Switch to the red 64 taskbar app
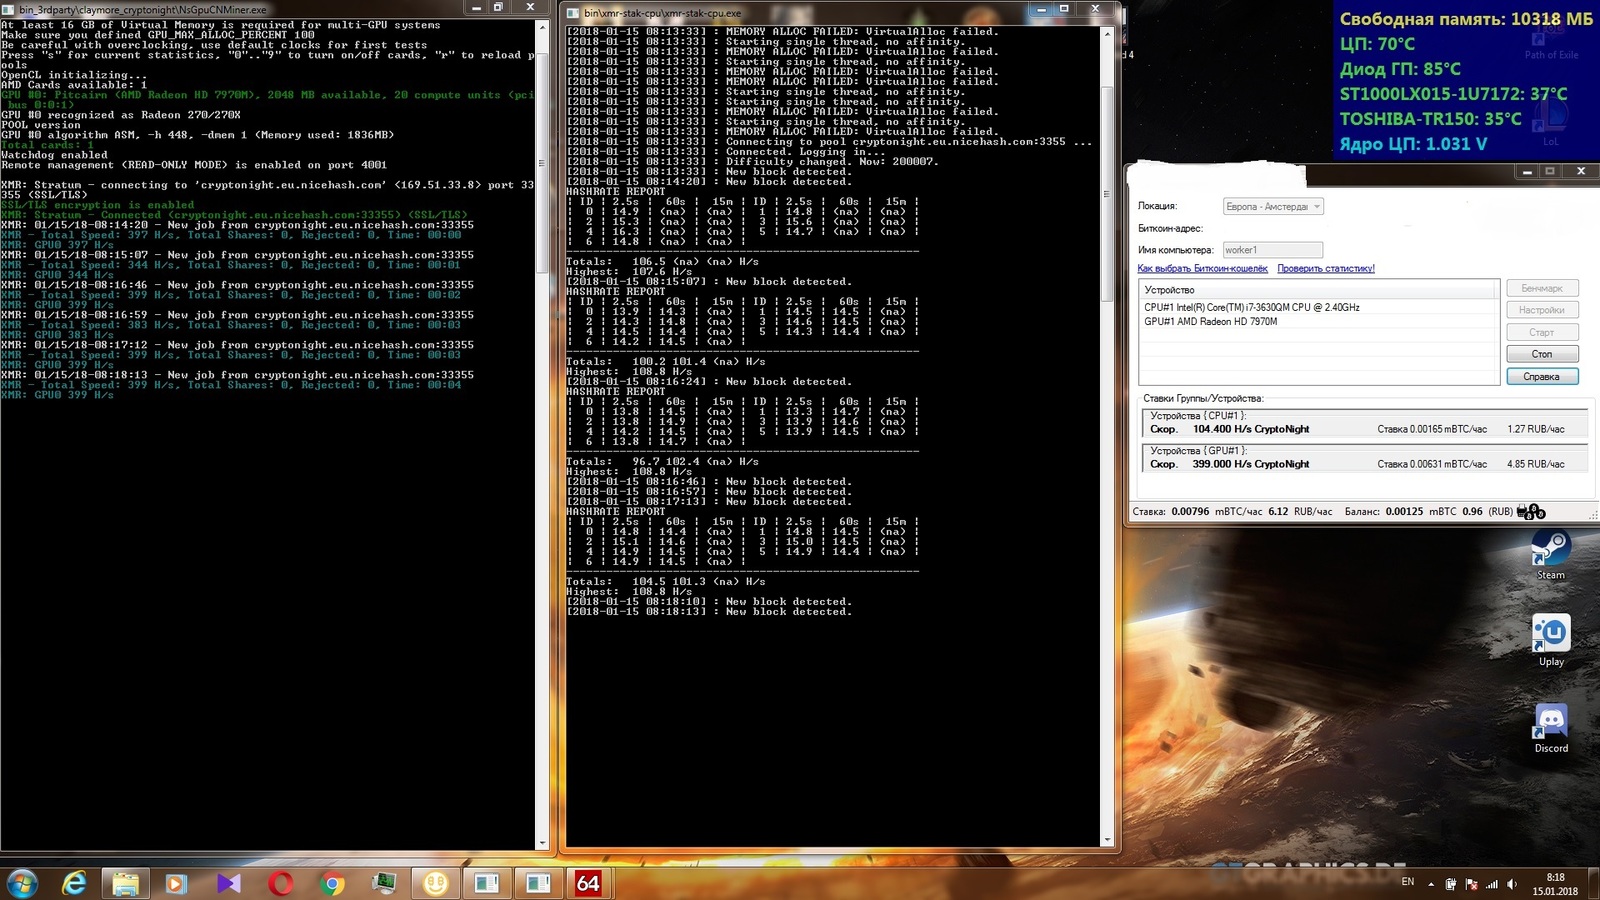 click(x=589, y=883)
